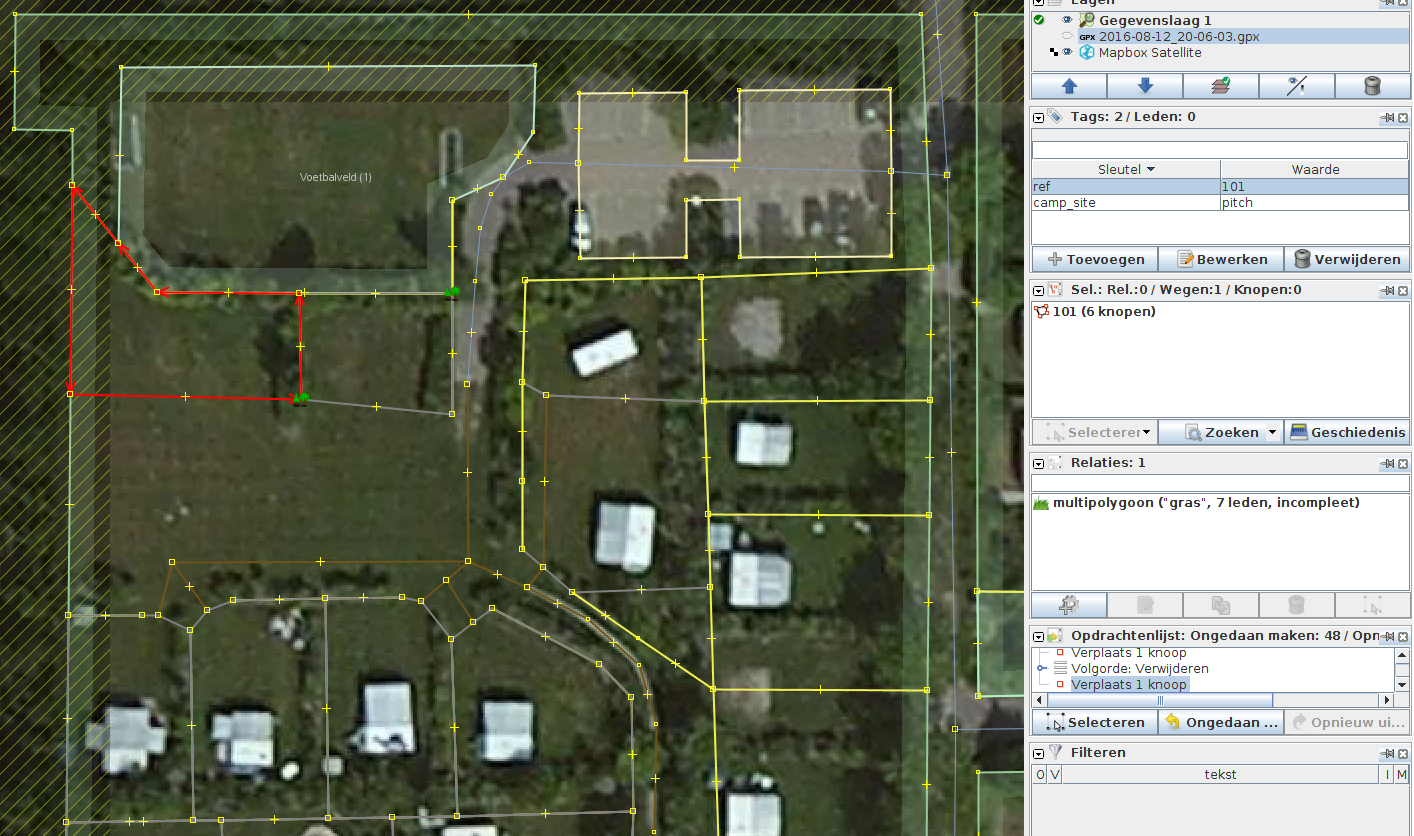
Task: Expand the Volgorde: Verwijderen tree node
Action: (1042, 668)
